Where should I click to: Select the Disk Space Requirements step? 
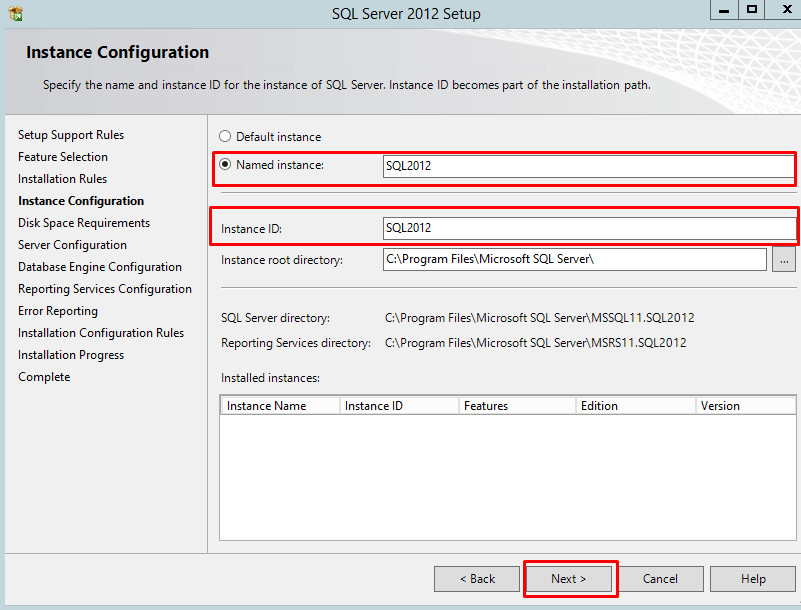pos(84,223)
